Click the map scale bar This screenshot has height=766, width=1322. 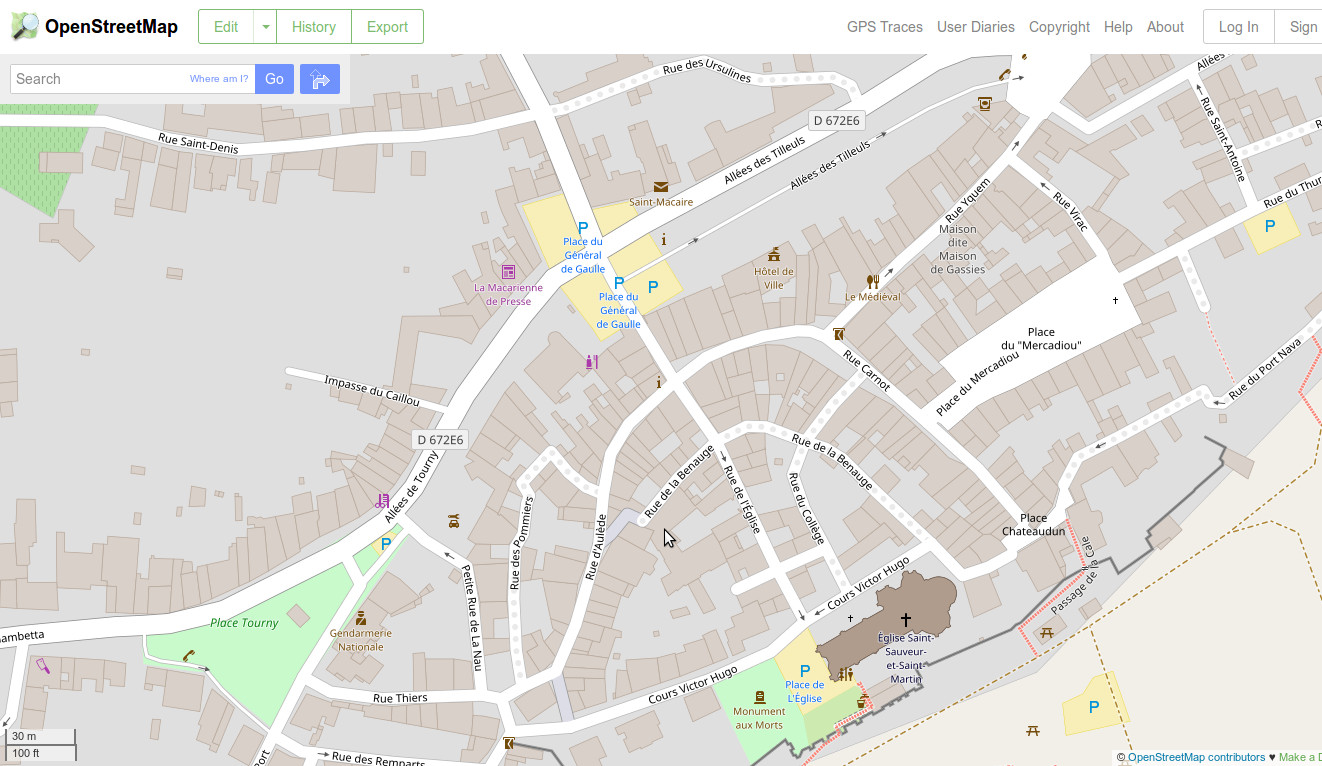40,744
